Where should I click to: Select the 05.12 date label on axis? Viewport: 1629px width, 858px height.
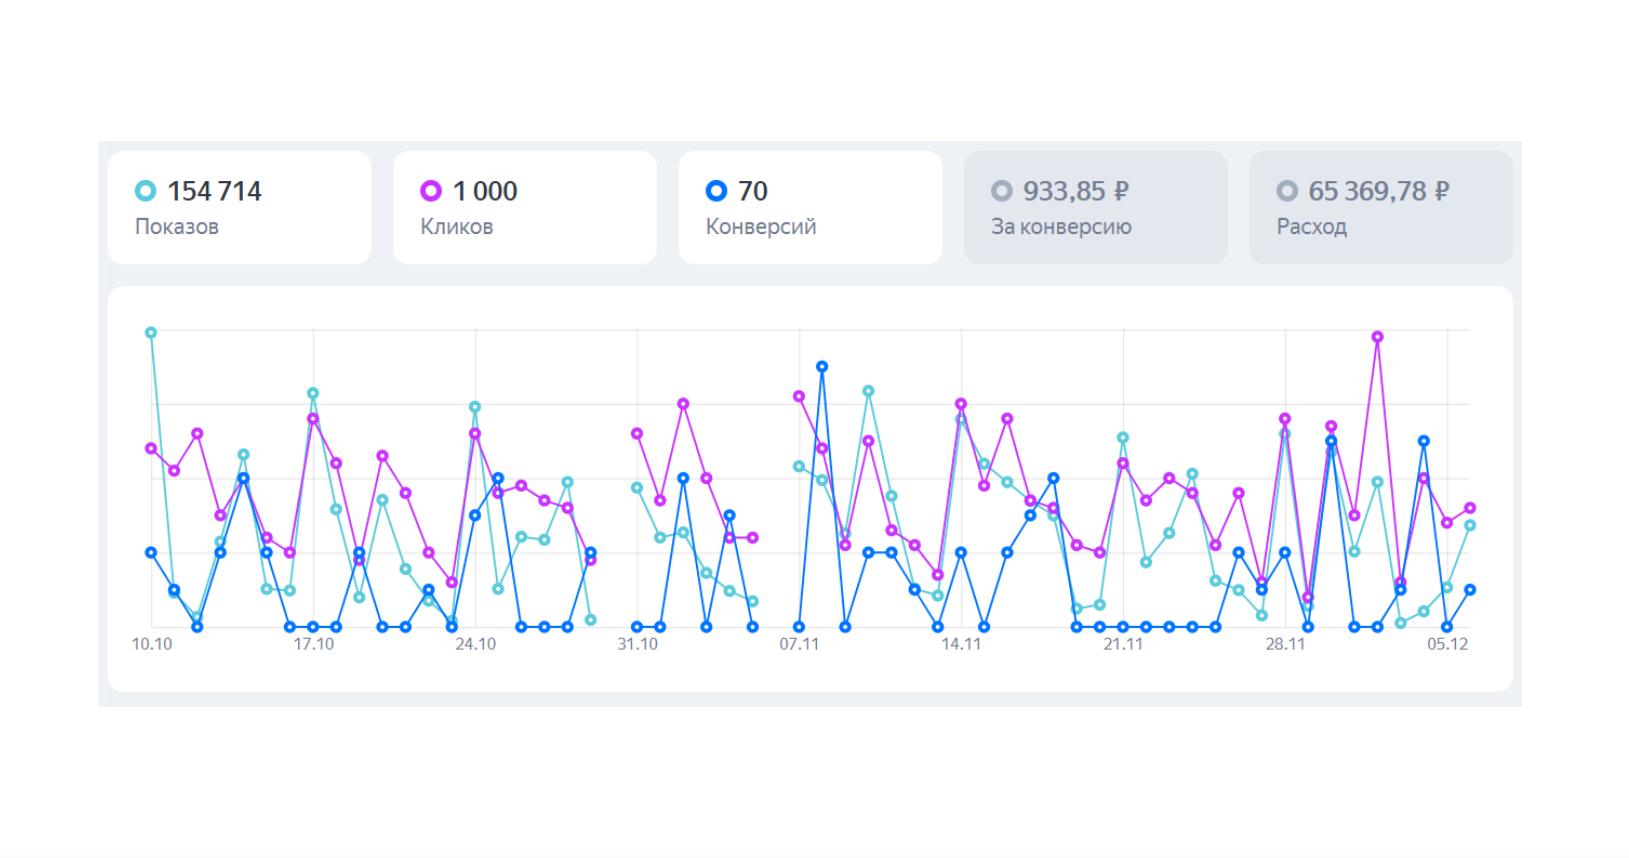click(1447, 644)
